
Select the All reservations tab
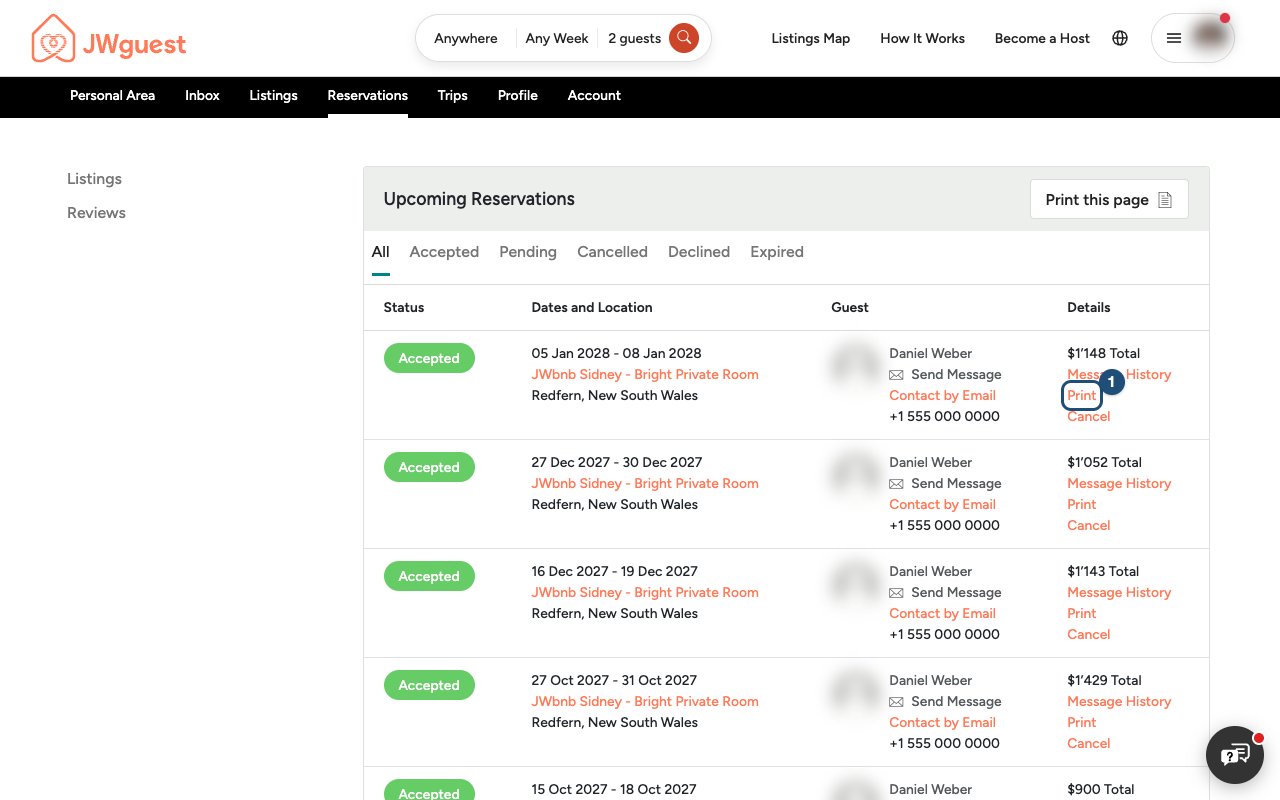click(x=380, y=252)
